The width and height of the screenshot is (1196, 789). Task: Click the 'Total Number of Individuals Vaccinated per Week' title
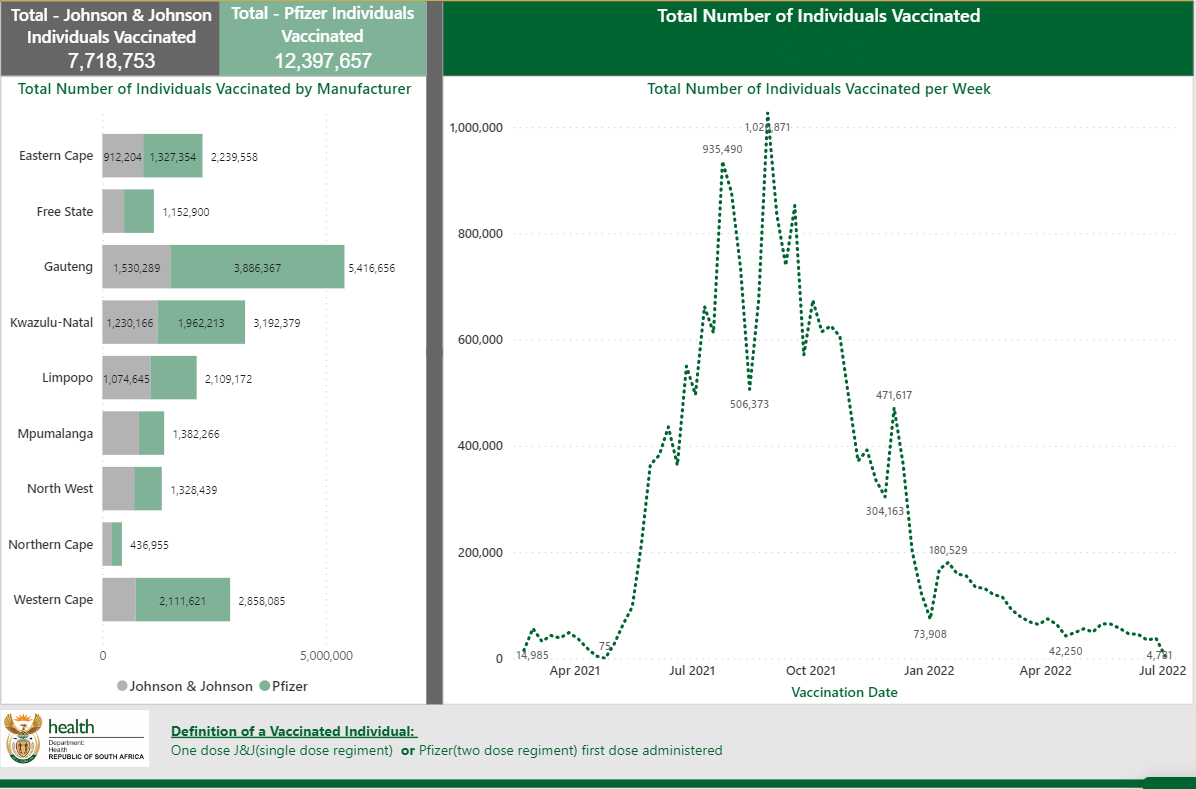[x=818, y=89]
